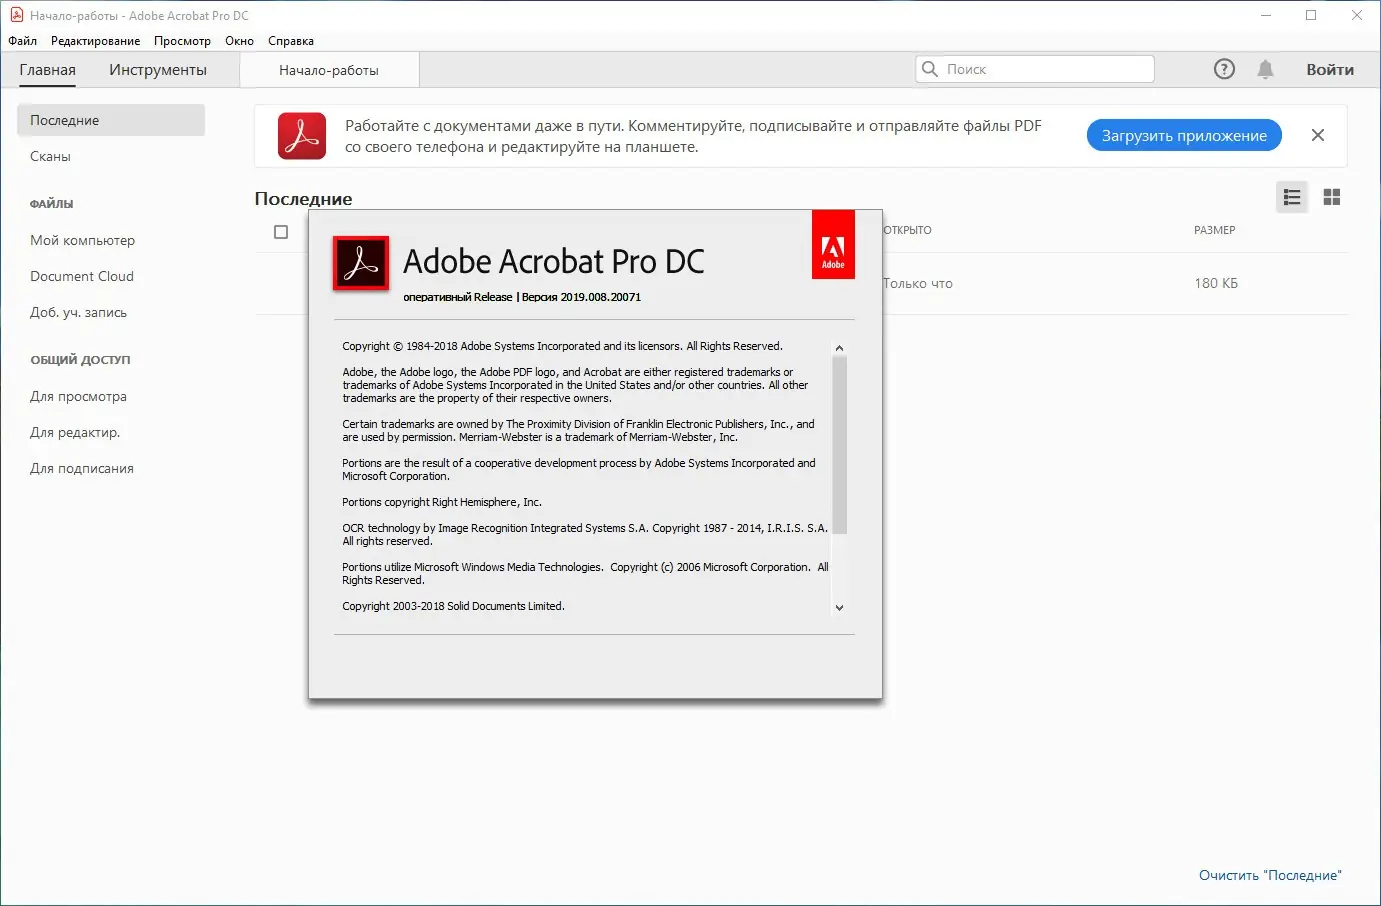Viewport: 1381px width, 906px height.
Task: Toggle the select-all checkbox in file list
Action: [x=281, y=231]
